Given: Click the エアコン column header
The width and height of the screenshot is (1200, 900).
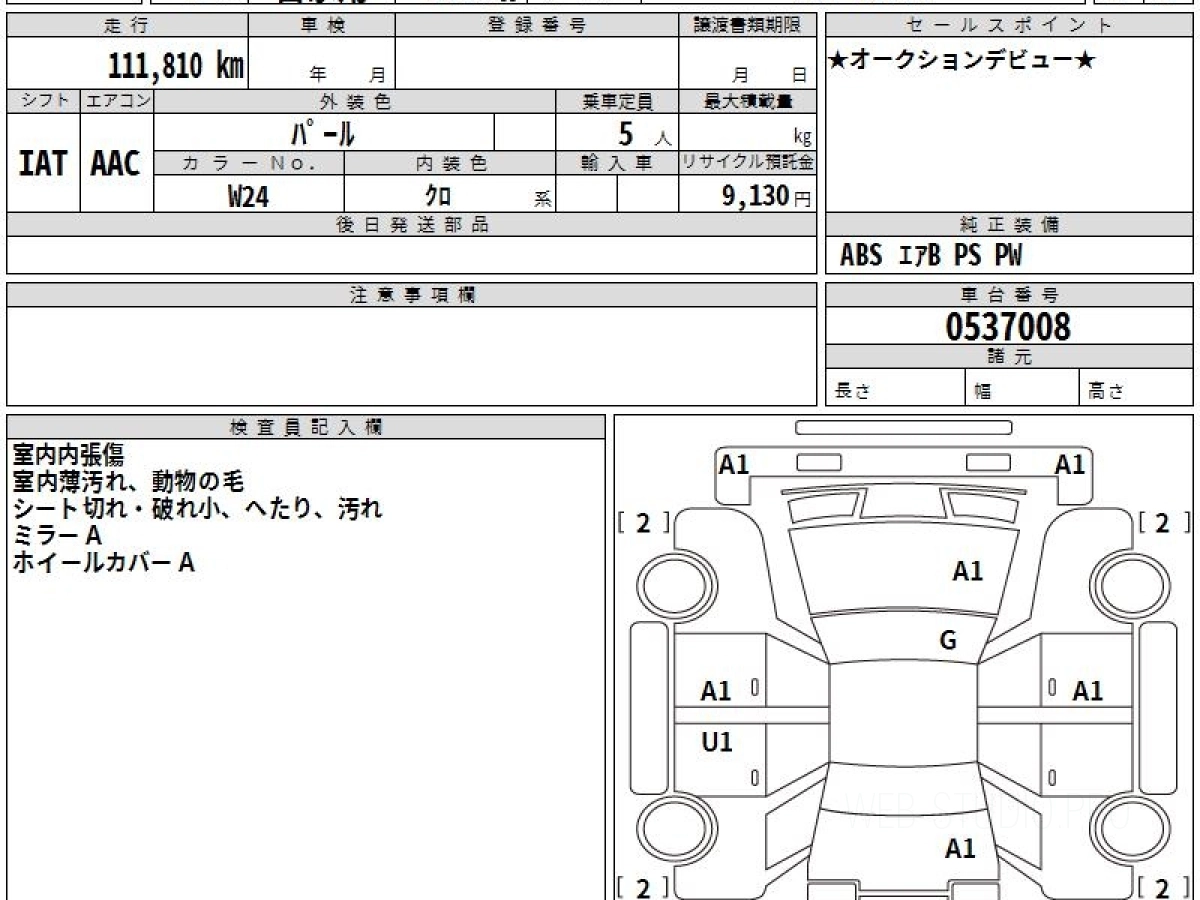Looking at the screenshot, I should click(x=117, y=101).
